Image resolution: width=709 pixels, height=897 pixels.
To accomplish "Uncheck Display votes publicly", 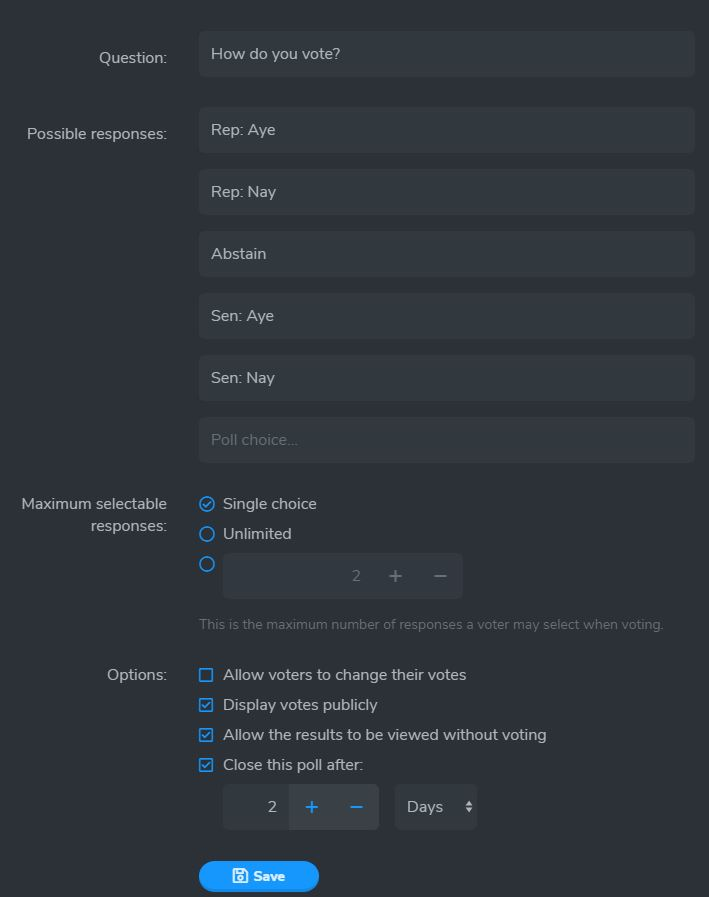I will (x=206, y=705).
